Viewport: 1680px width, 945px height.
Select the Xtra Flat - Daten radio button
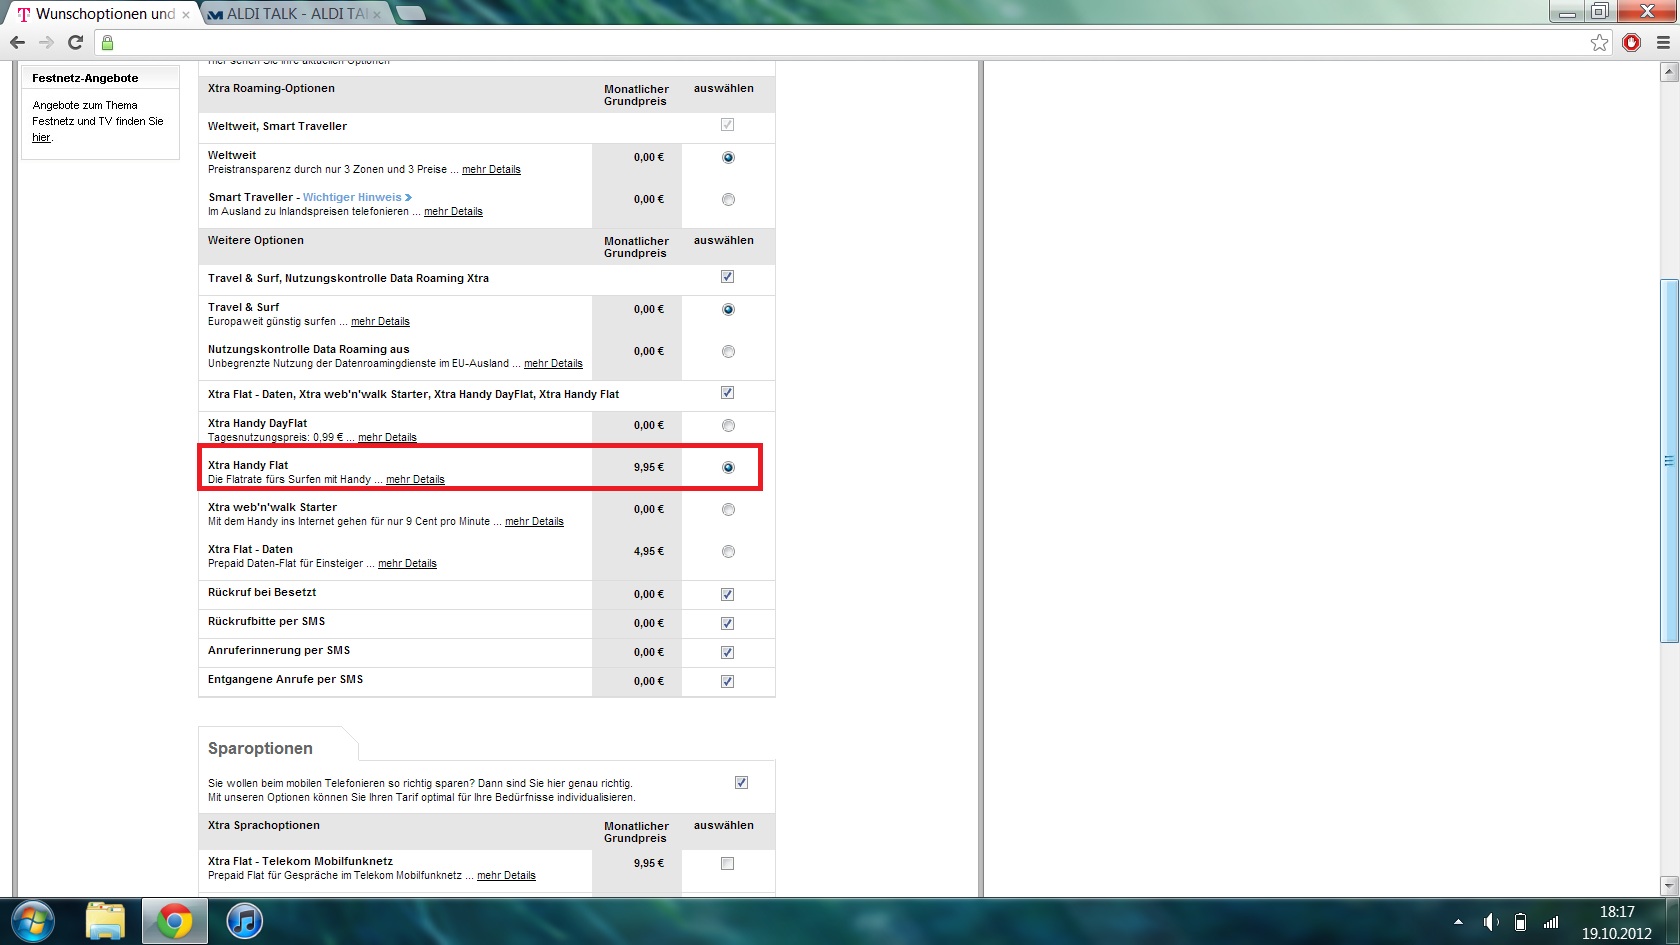point(728,551)
